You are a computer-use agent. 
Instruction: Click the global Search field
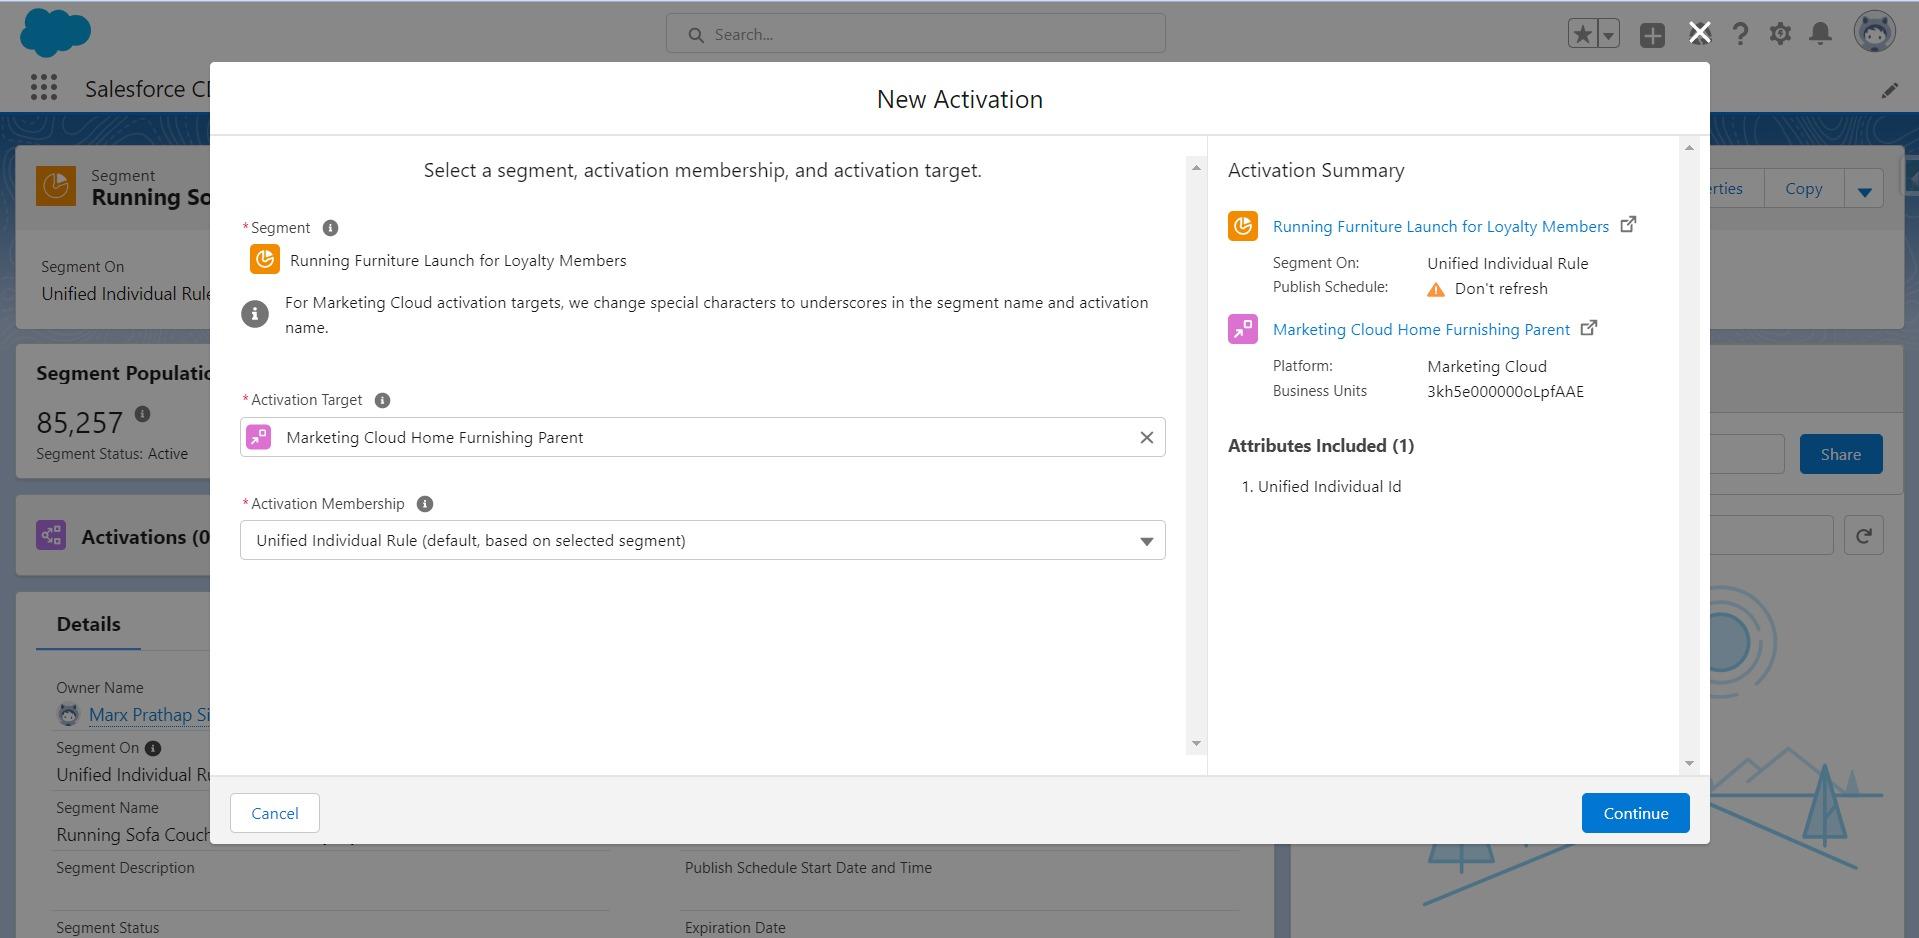pyautogui.click(x=916, y=34)
